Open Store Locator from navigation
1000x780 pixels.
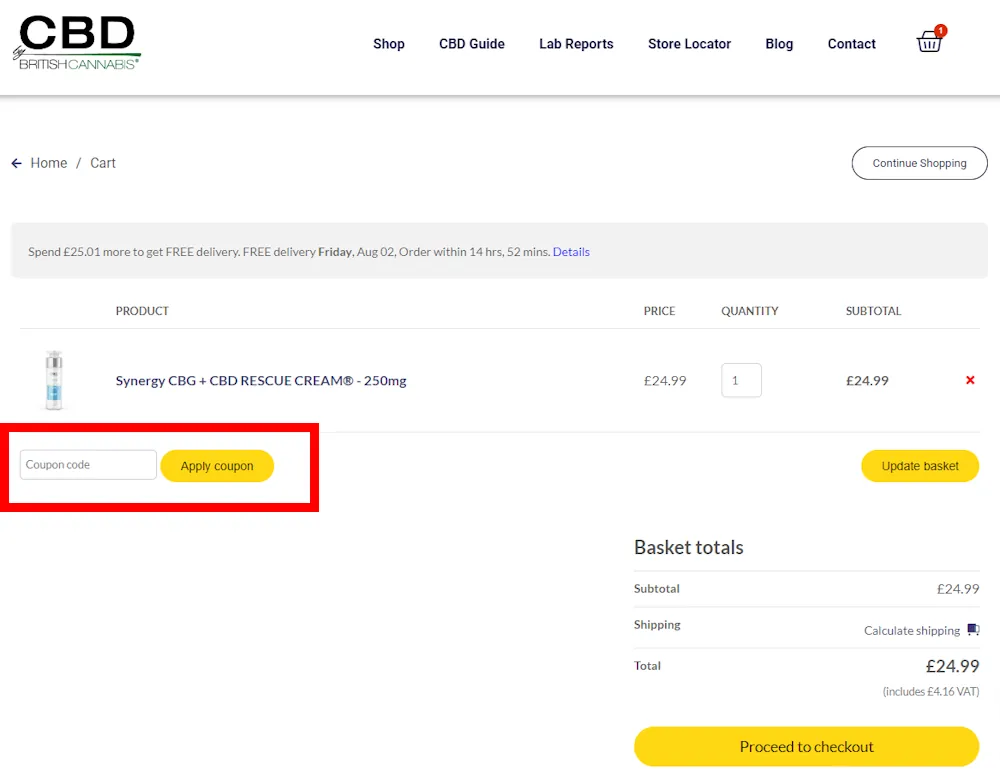[689, 44]
